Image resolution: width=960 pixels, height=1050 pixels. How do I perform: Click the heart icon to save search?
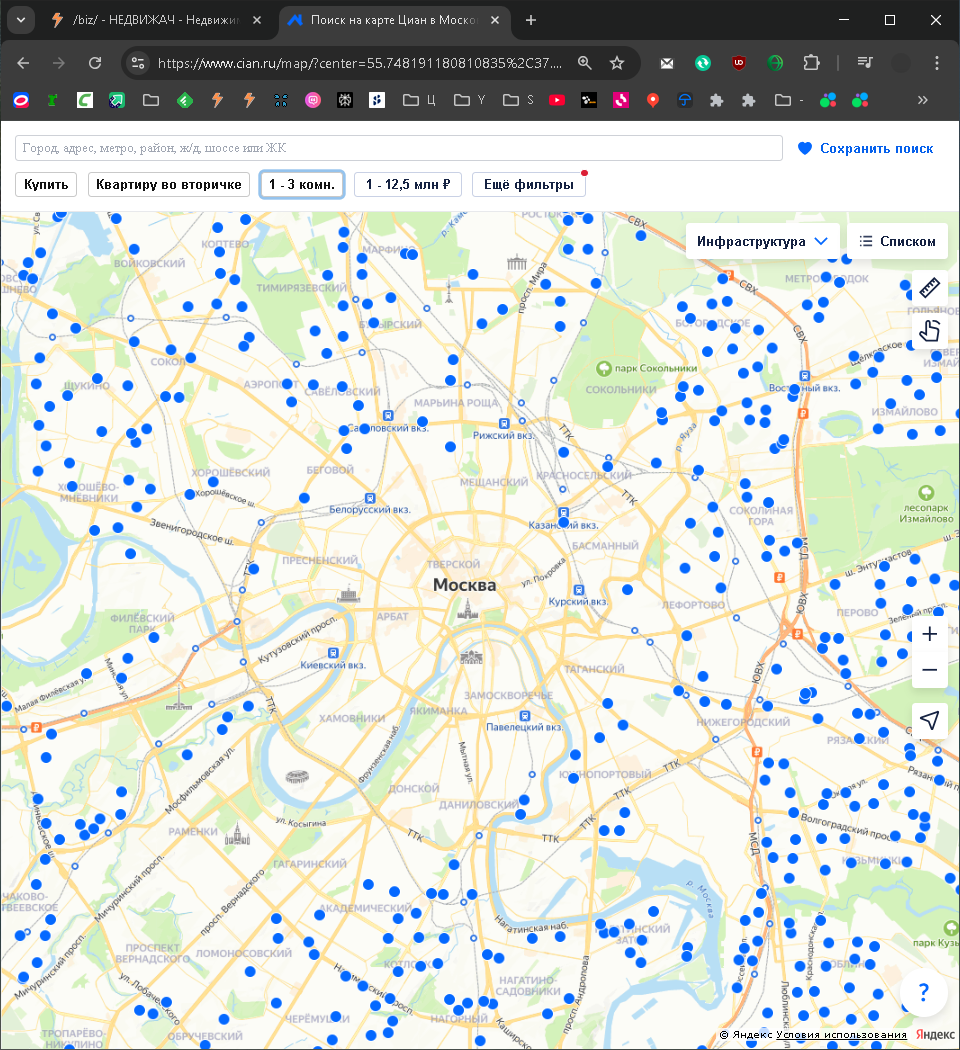tap(805, 148)
